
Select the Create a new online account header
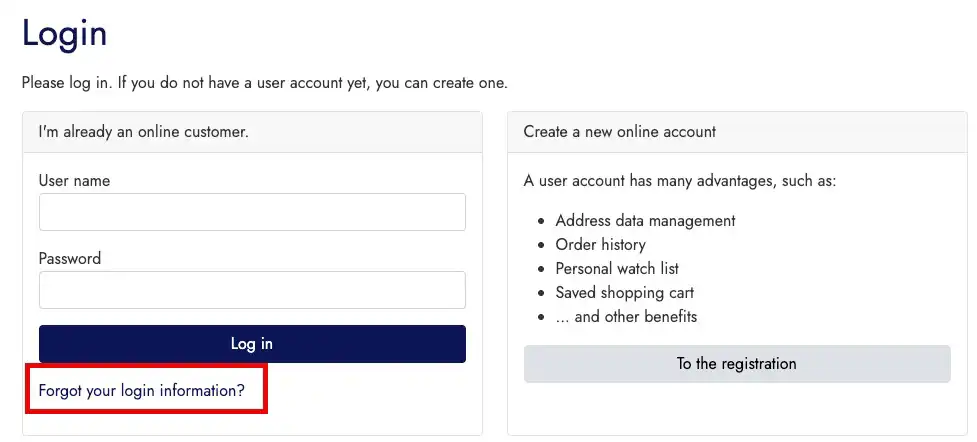pyautogui.click(x=619, y=132)
